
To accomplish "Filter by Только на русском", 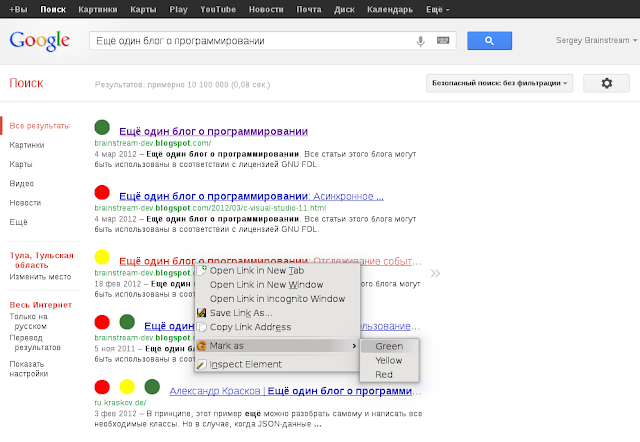I will click(x=29, y=321).
